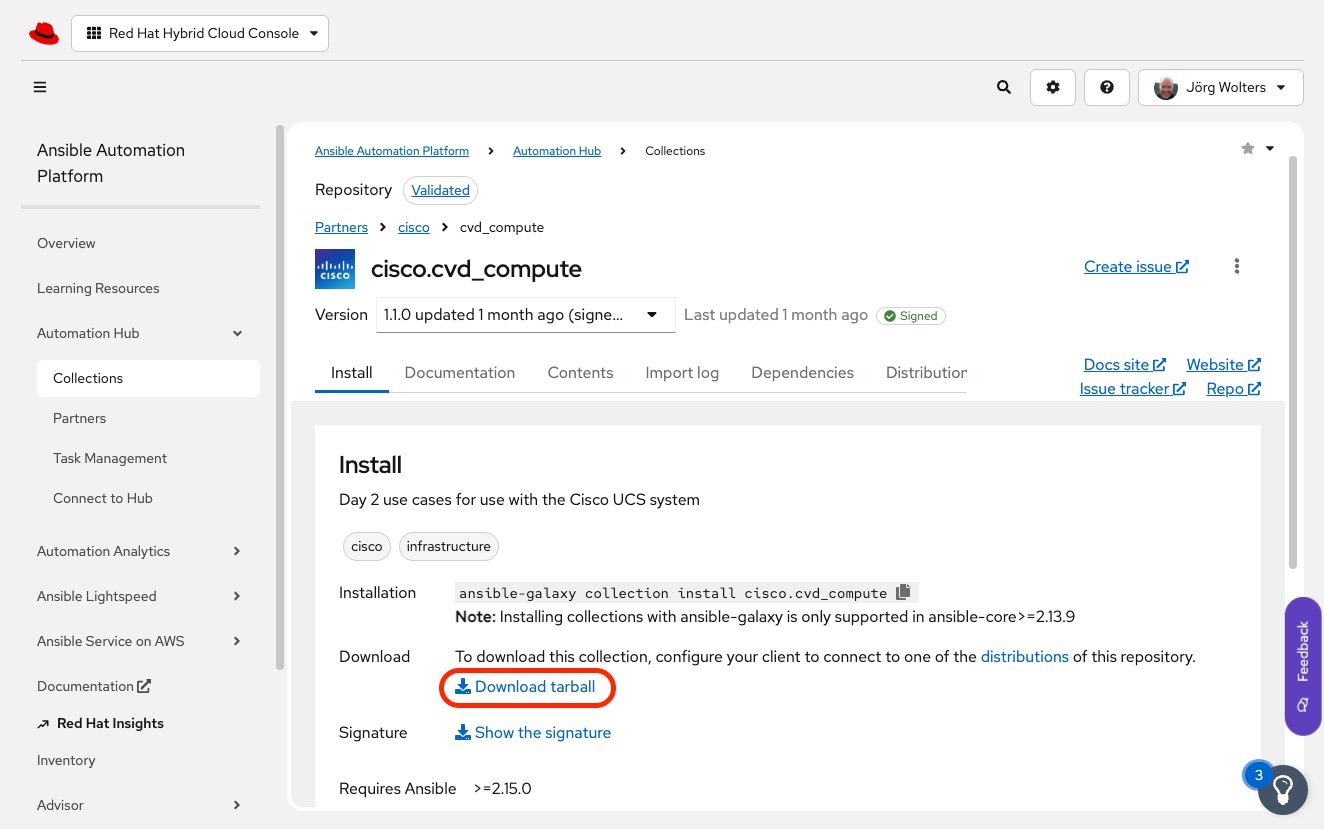Switch to the Dependencies tab
1324x829 pixels.
pos(802,373)
